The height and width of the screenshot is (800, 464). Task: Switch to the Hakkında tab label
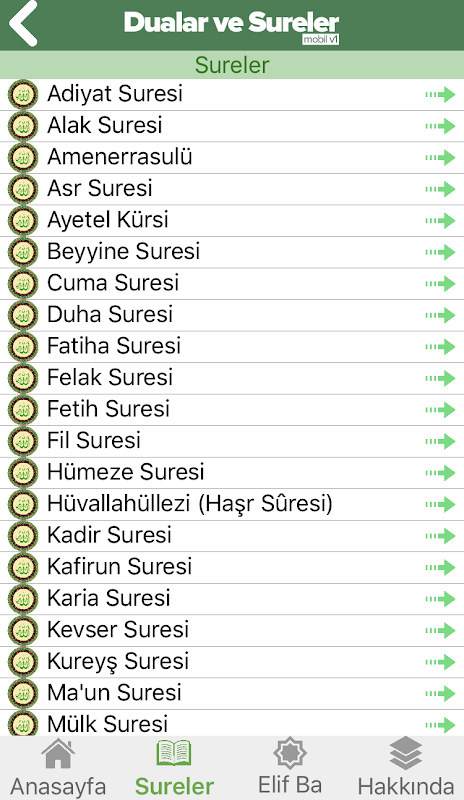point(406,786)
